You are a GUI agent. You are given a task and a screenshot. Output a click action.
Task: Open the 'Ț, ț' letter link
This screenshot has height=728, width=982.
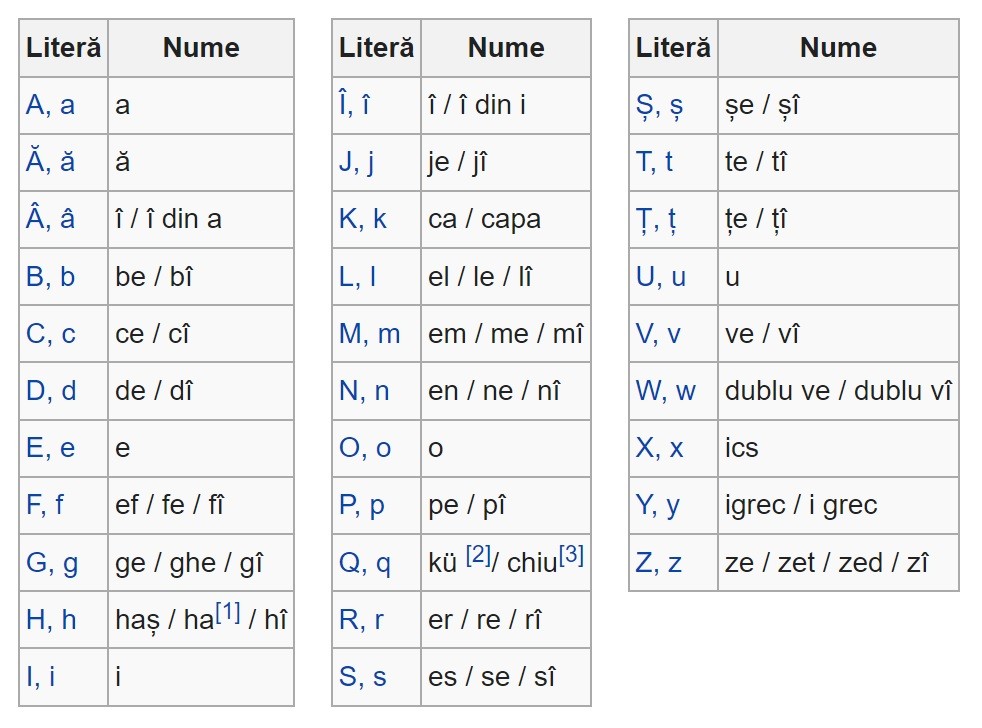coord(657,219)
